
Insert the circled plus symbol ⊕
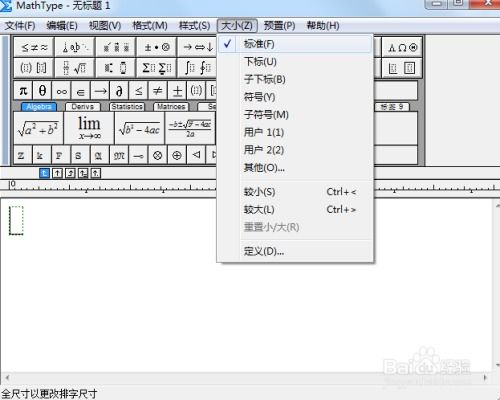point(177,155)
